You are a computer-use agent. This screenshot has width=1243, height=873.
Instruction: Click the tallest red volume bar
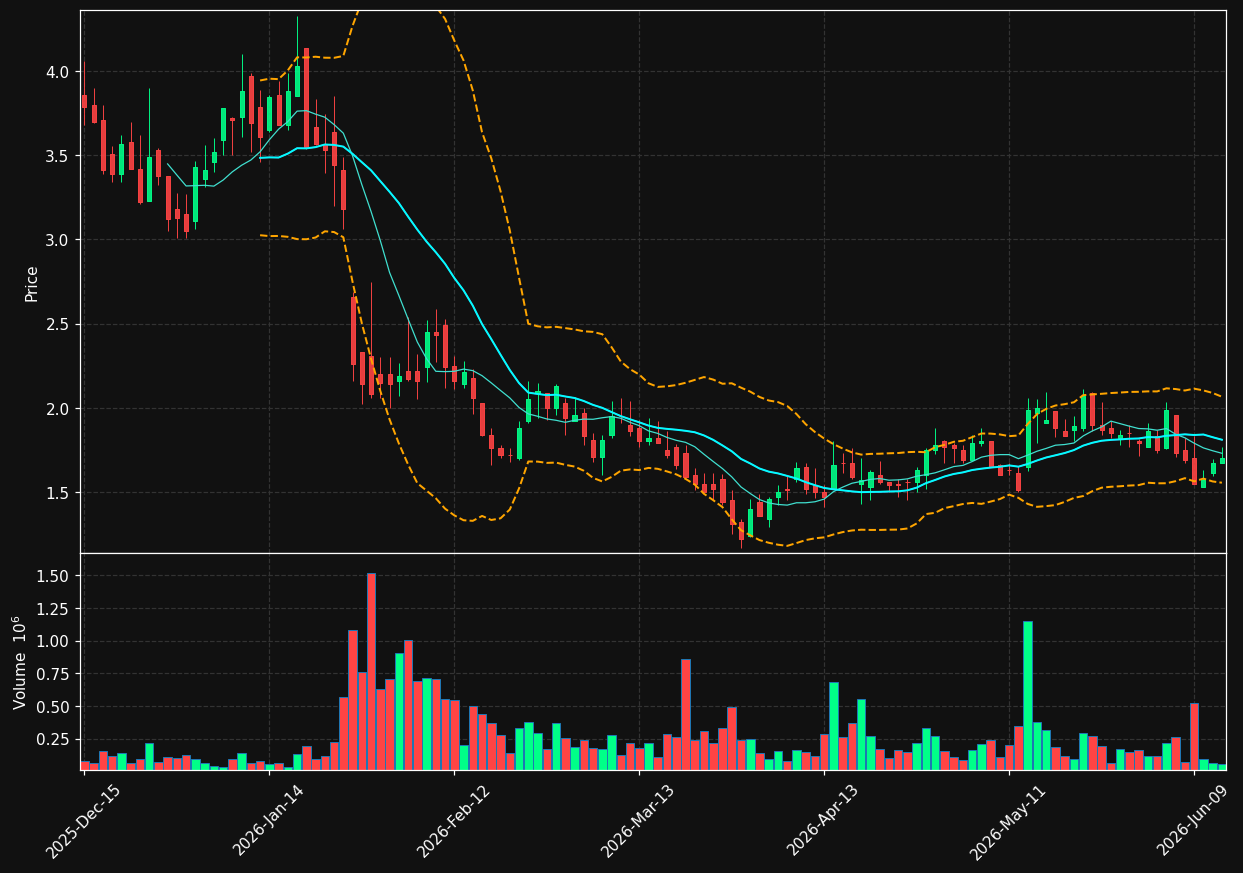371,671
